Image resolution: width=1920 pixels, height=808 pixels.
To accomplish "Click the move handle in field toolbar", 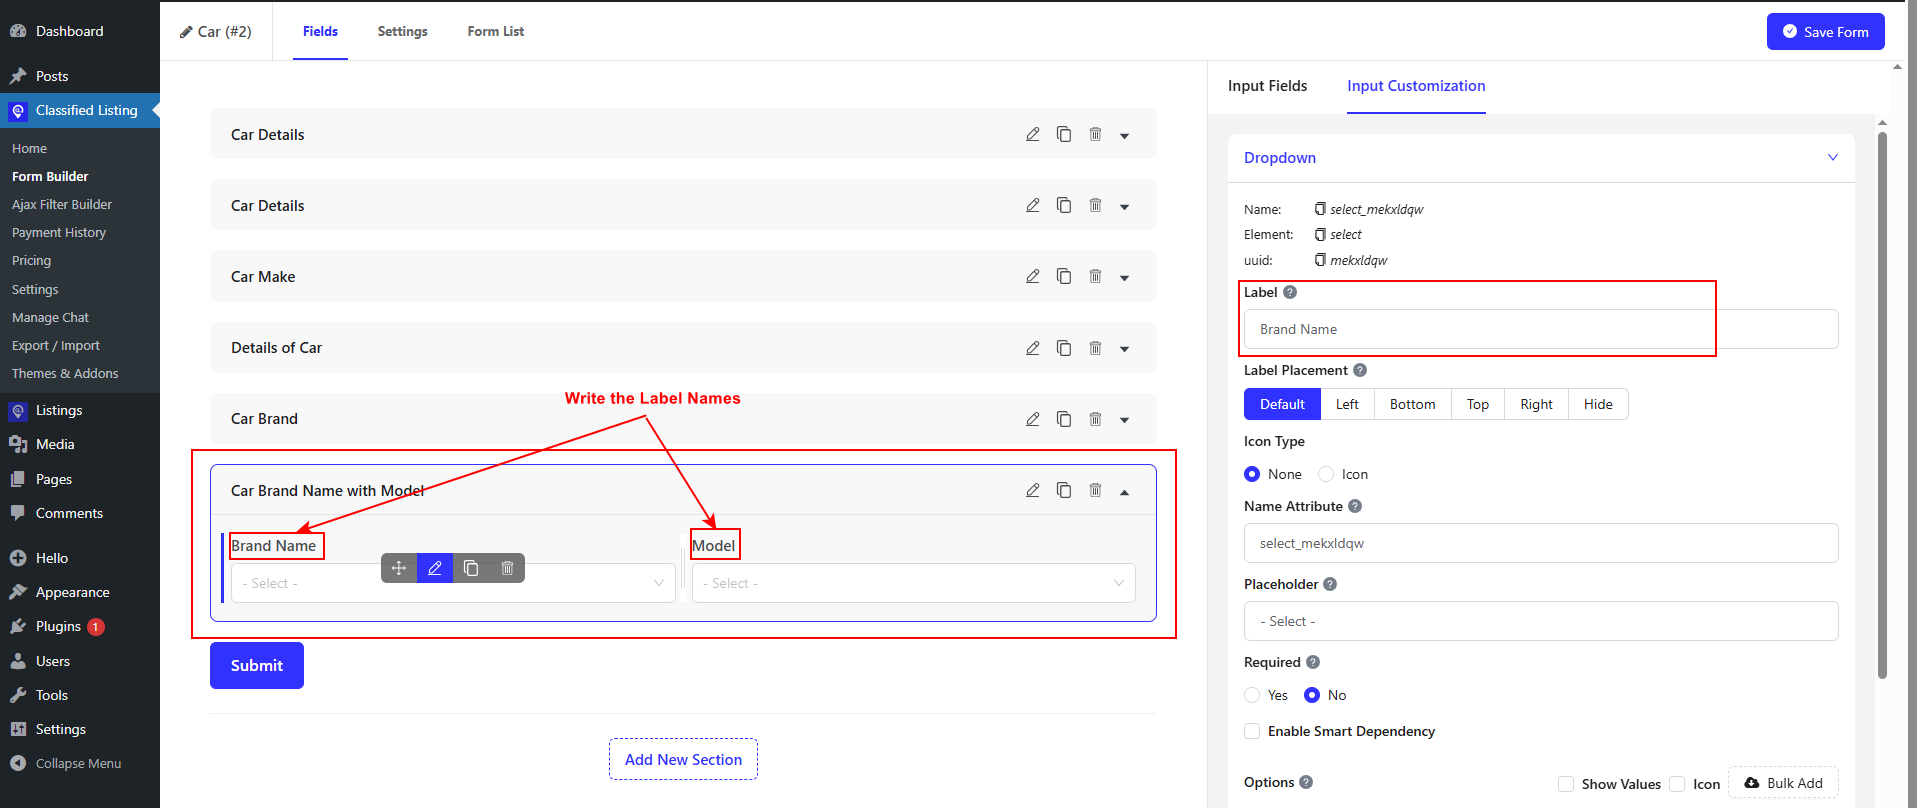I will (x=399, y=568).
